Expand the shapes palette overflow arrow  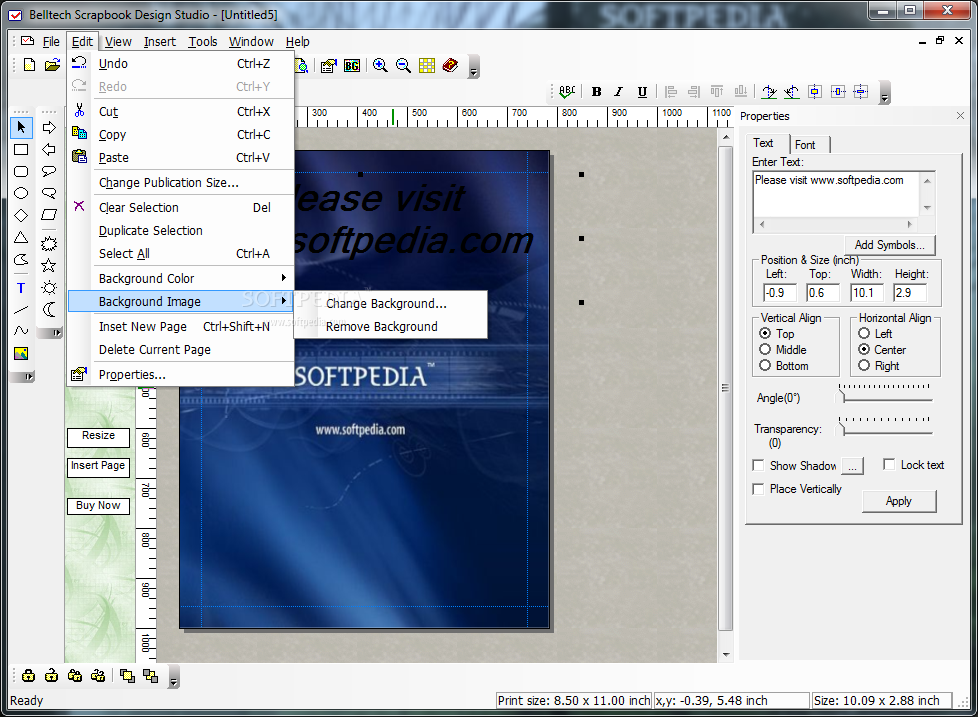pos(50,333)
